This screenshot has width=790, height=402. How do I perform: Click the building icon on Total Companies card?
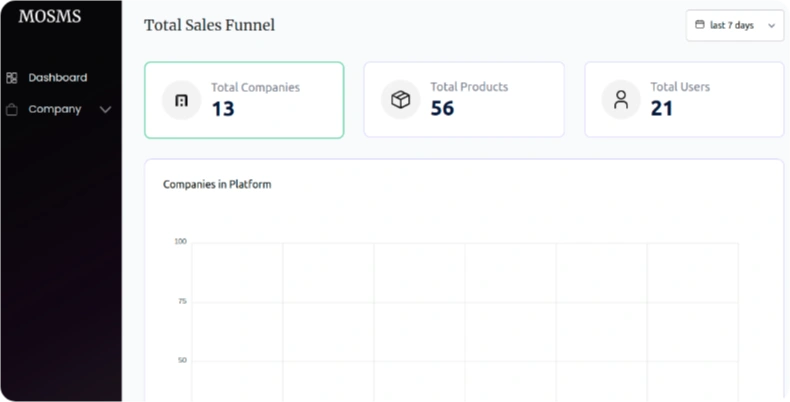tap(182, 100)
